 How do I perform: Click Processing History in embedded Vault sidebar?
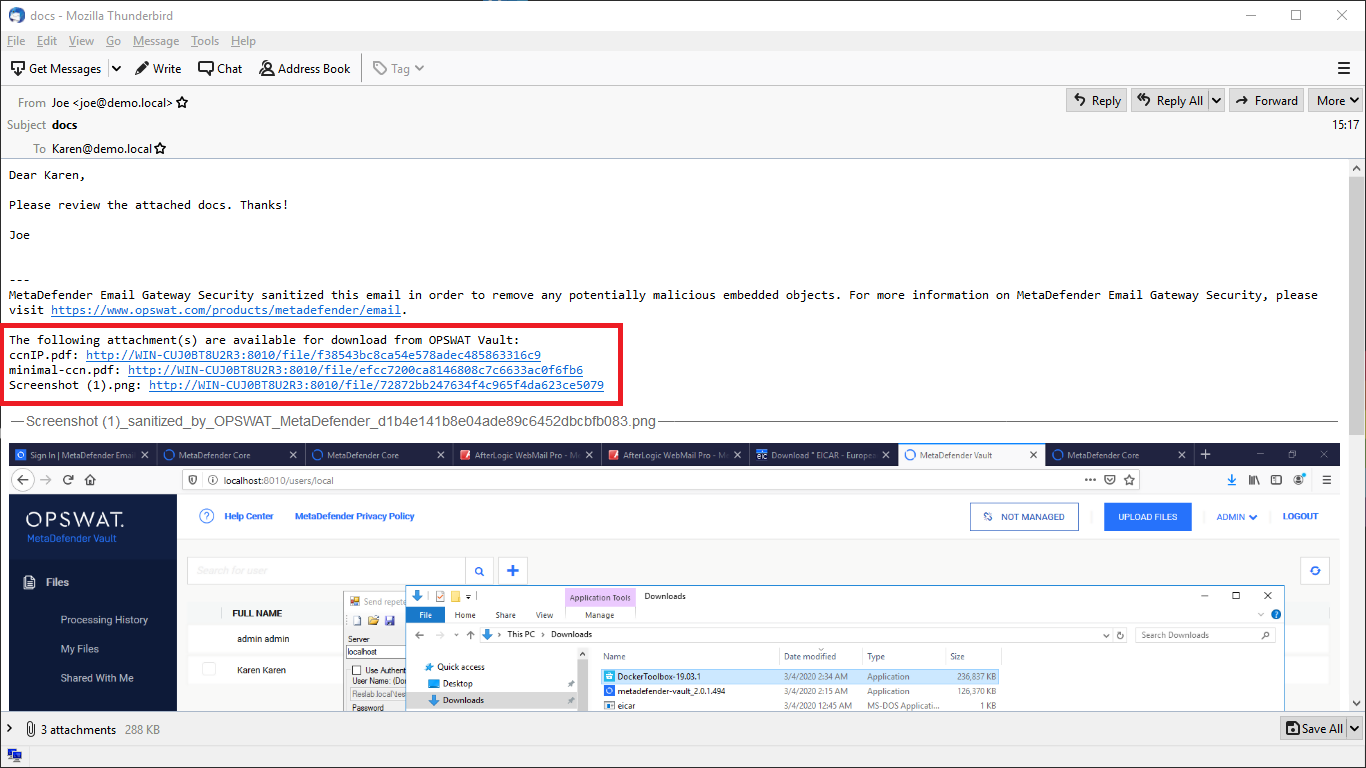pos(104,620)
